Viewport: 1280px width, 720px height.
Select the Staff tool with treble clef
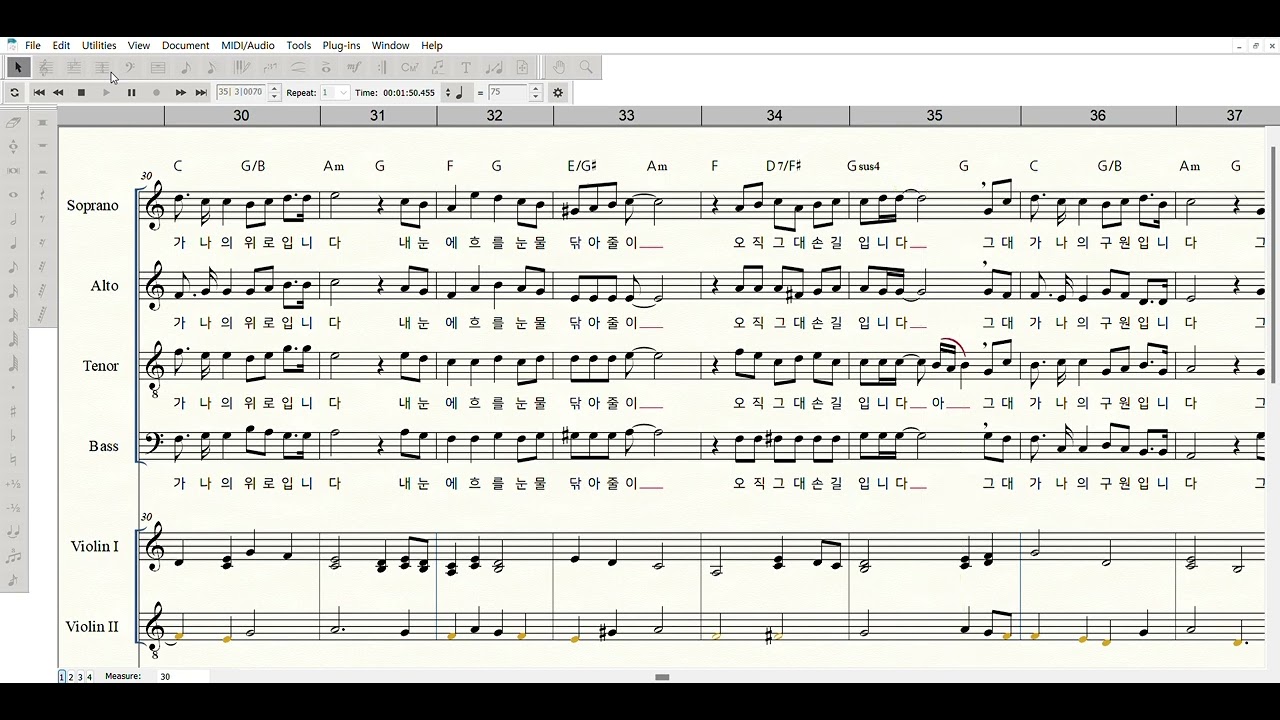point(45,67)
